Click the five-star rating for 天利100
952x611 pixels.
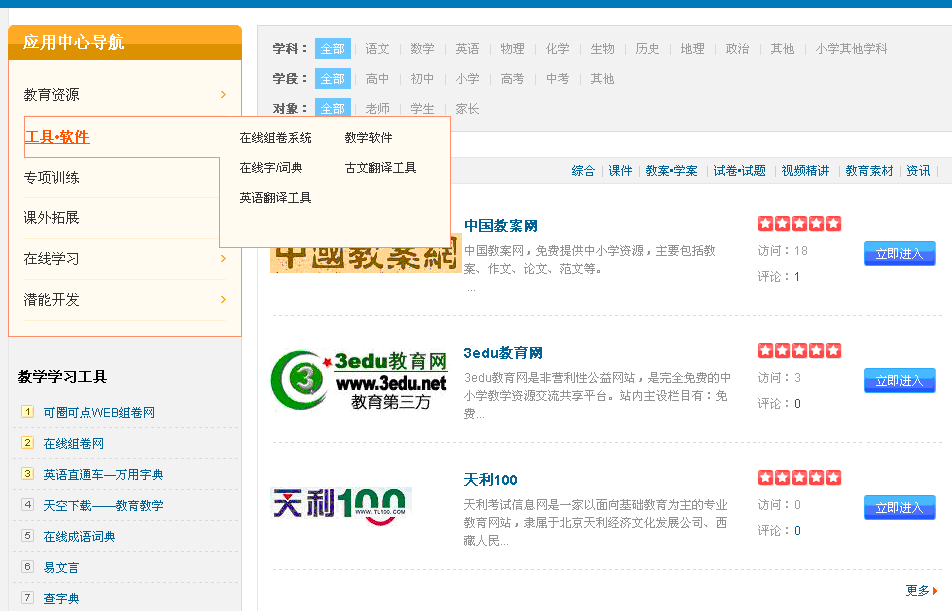799,478
